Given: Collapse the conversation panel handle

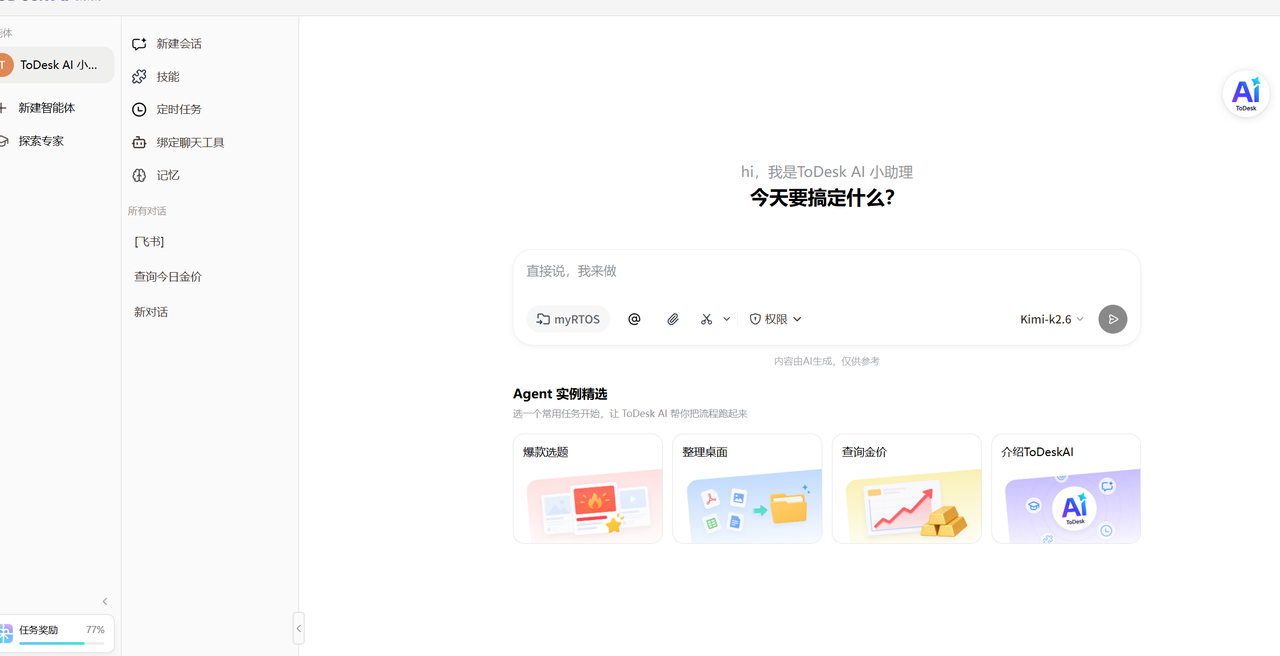Looking at the screenshot, I should coord(298,628).
